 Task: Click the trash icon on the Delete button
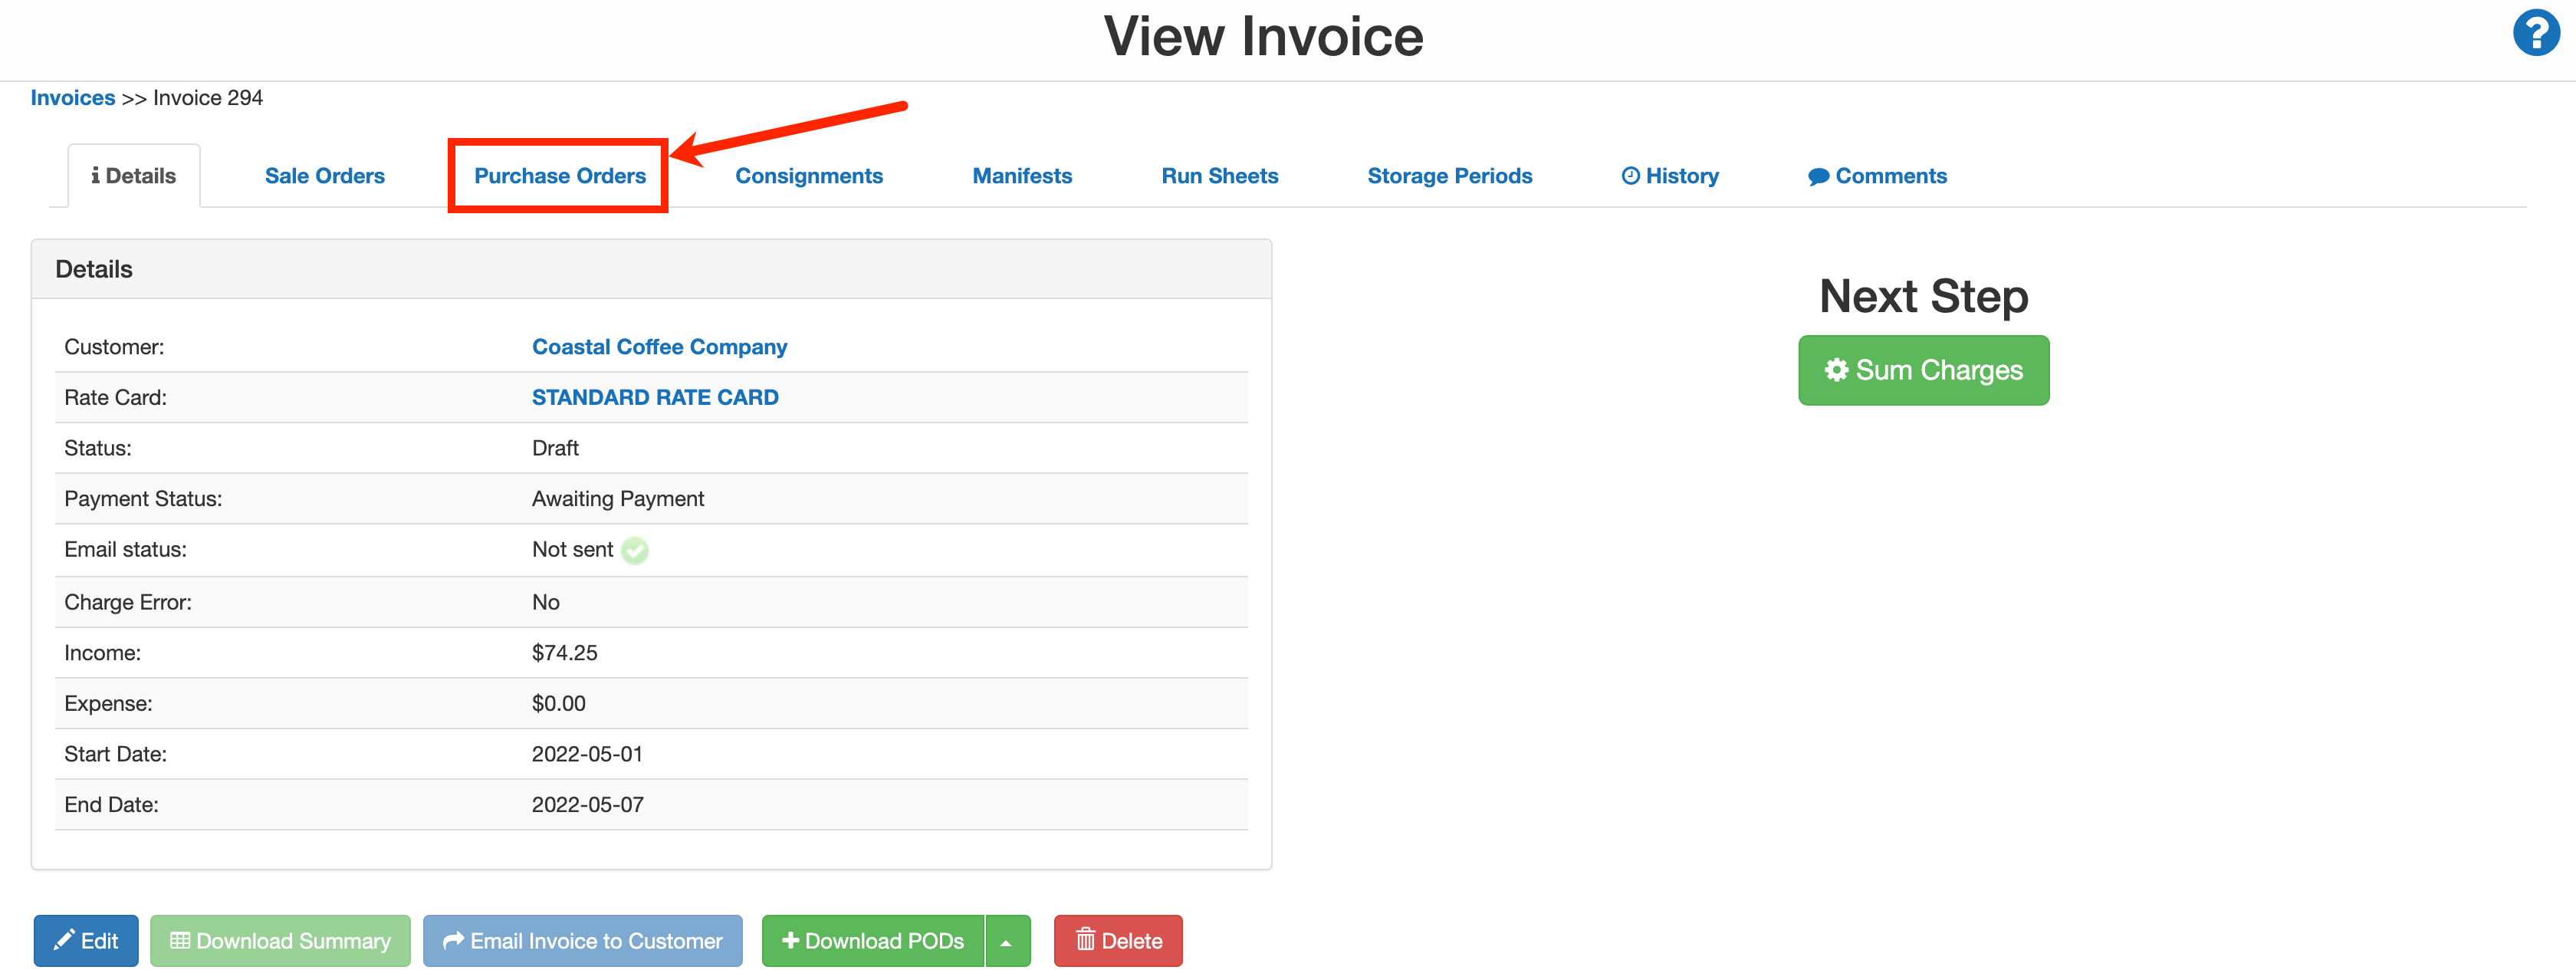[1087, 940]
